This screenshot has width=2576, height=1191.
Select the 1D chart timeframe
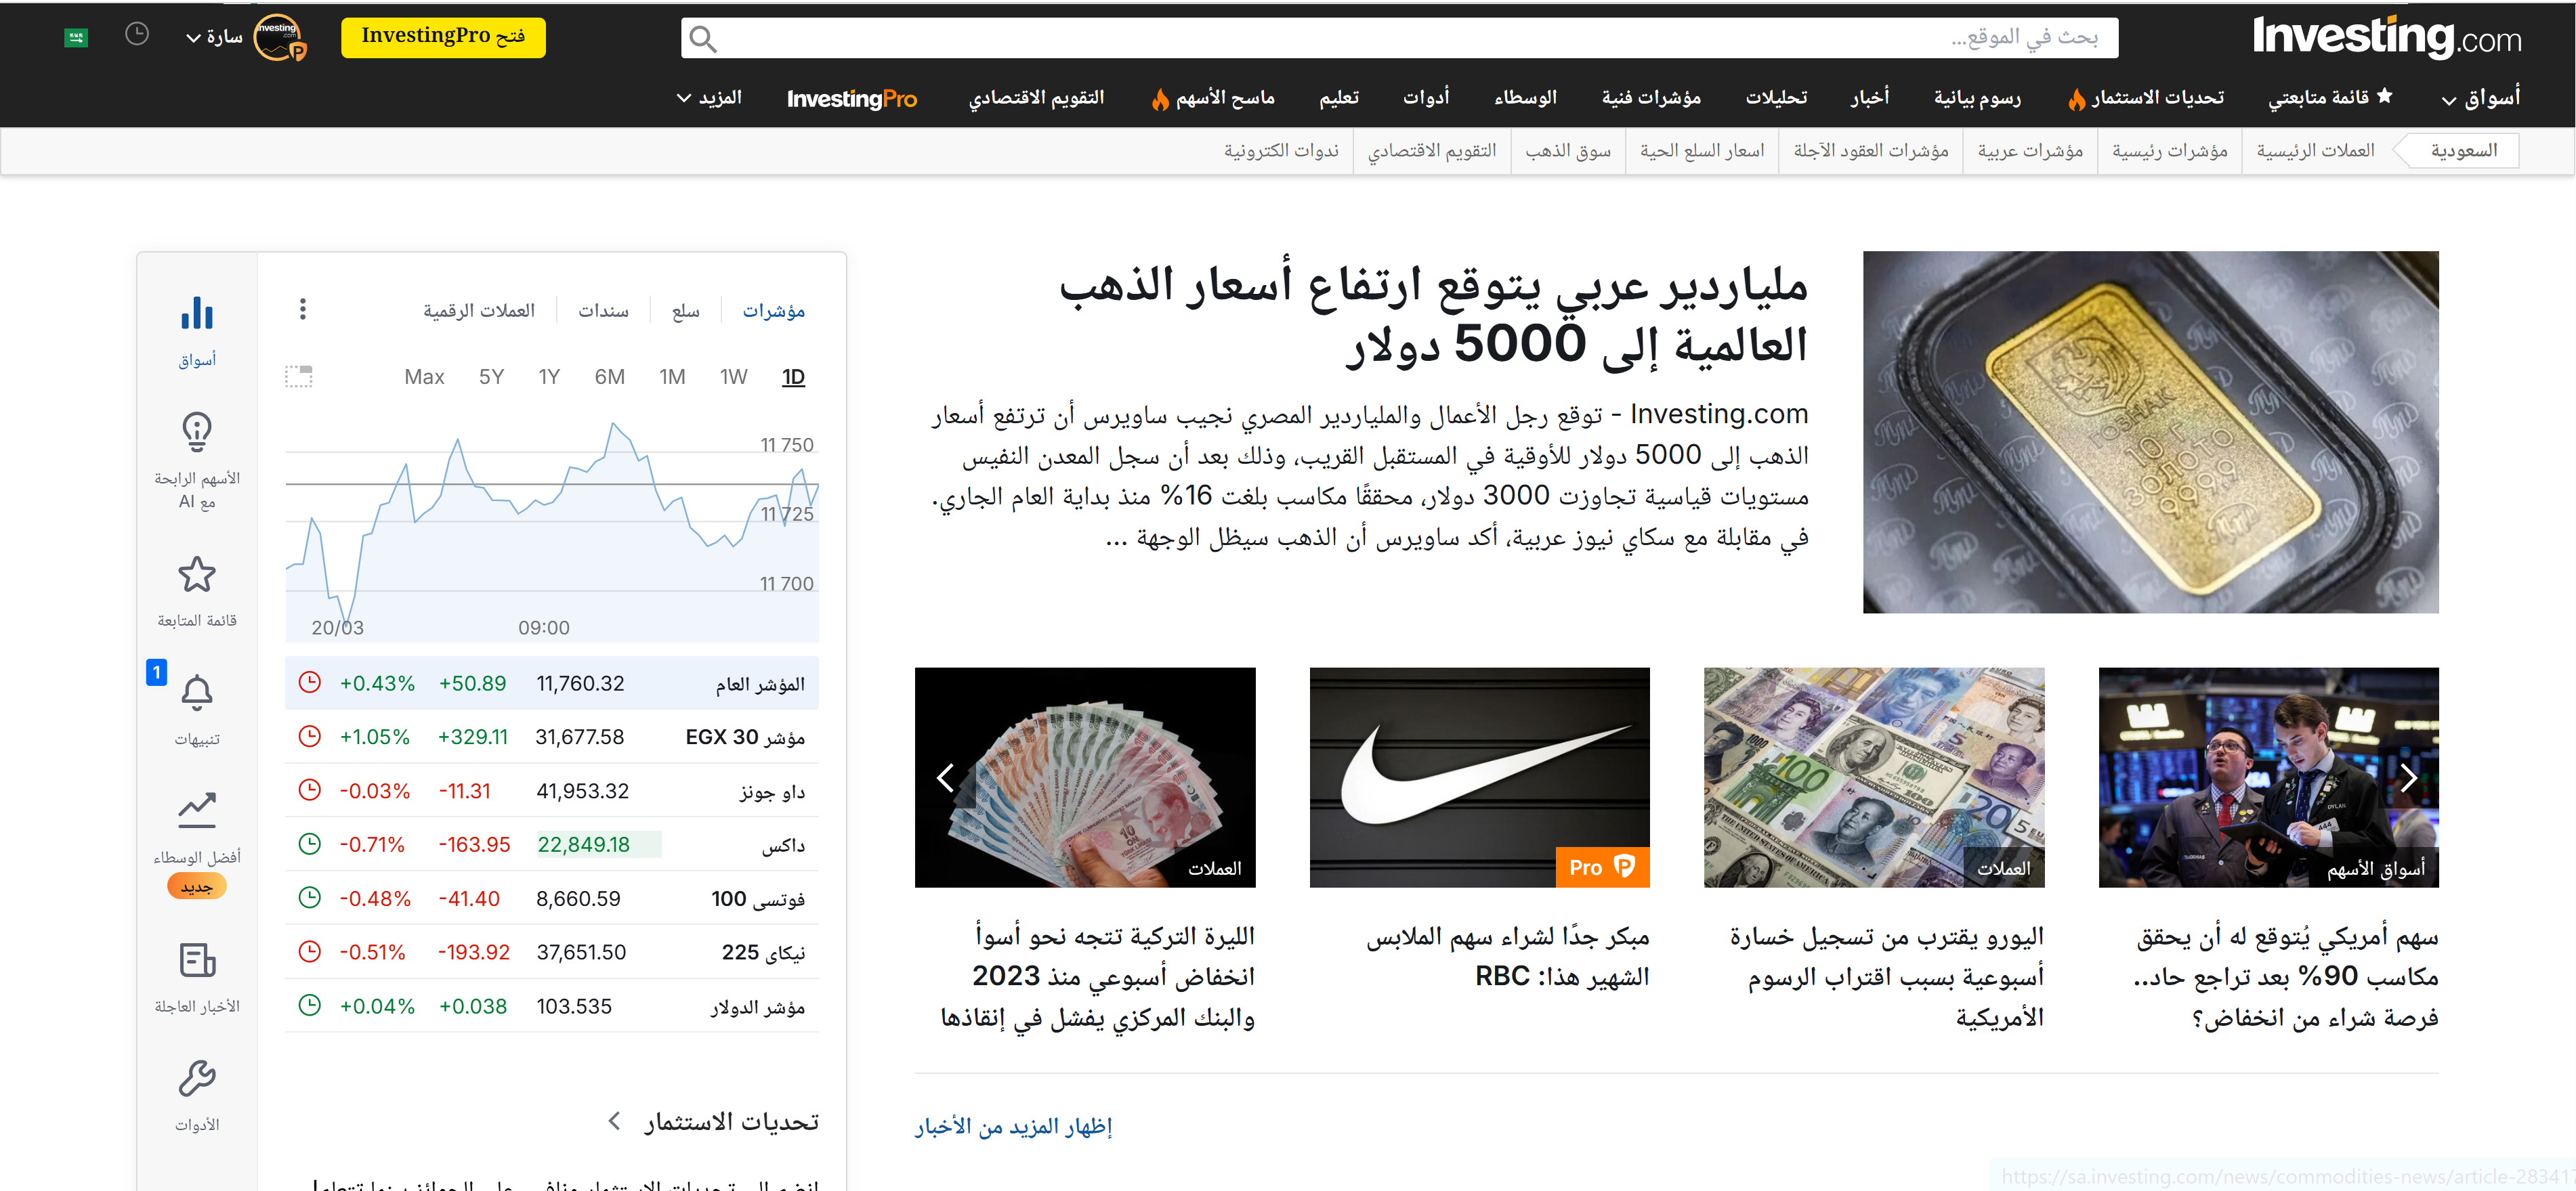coord(793,377)
